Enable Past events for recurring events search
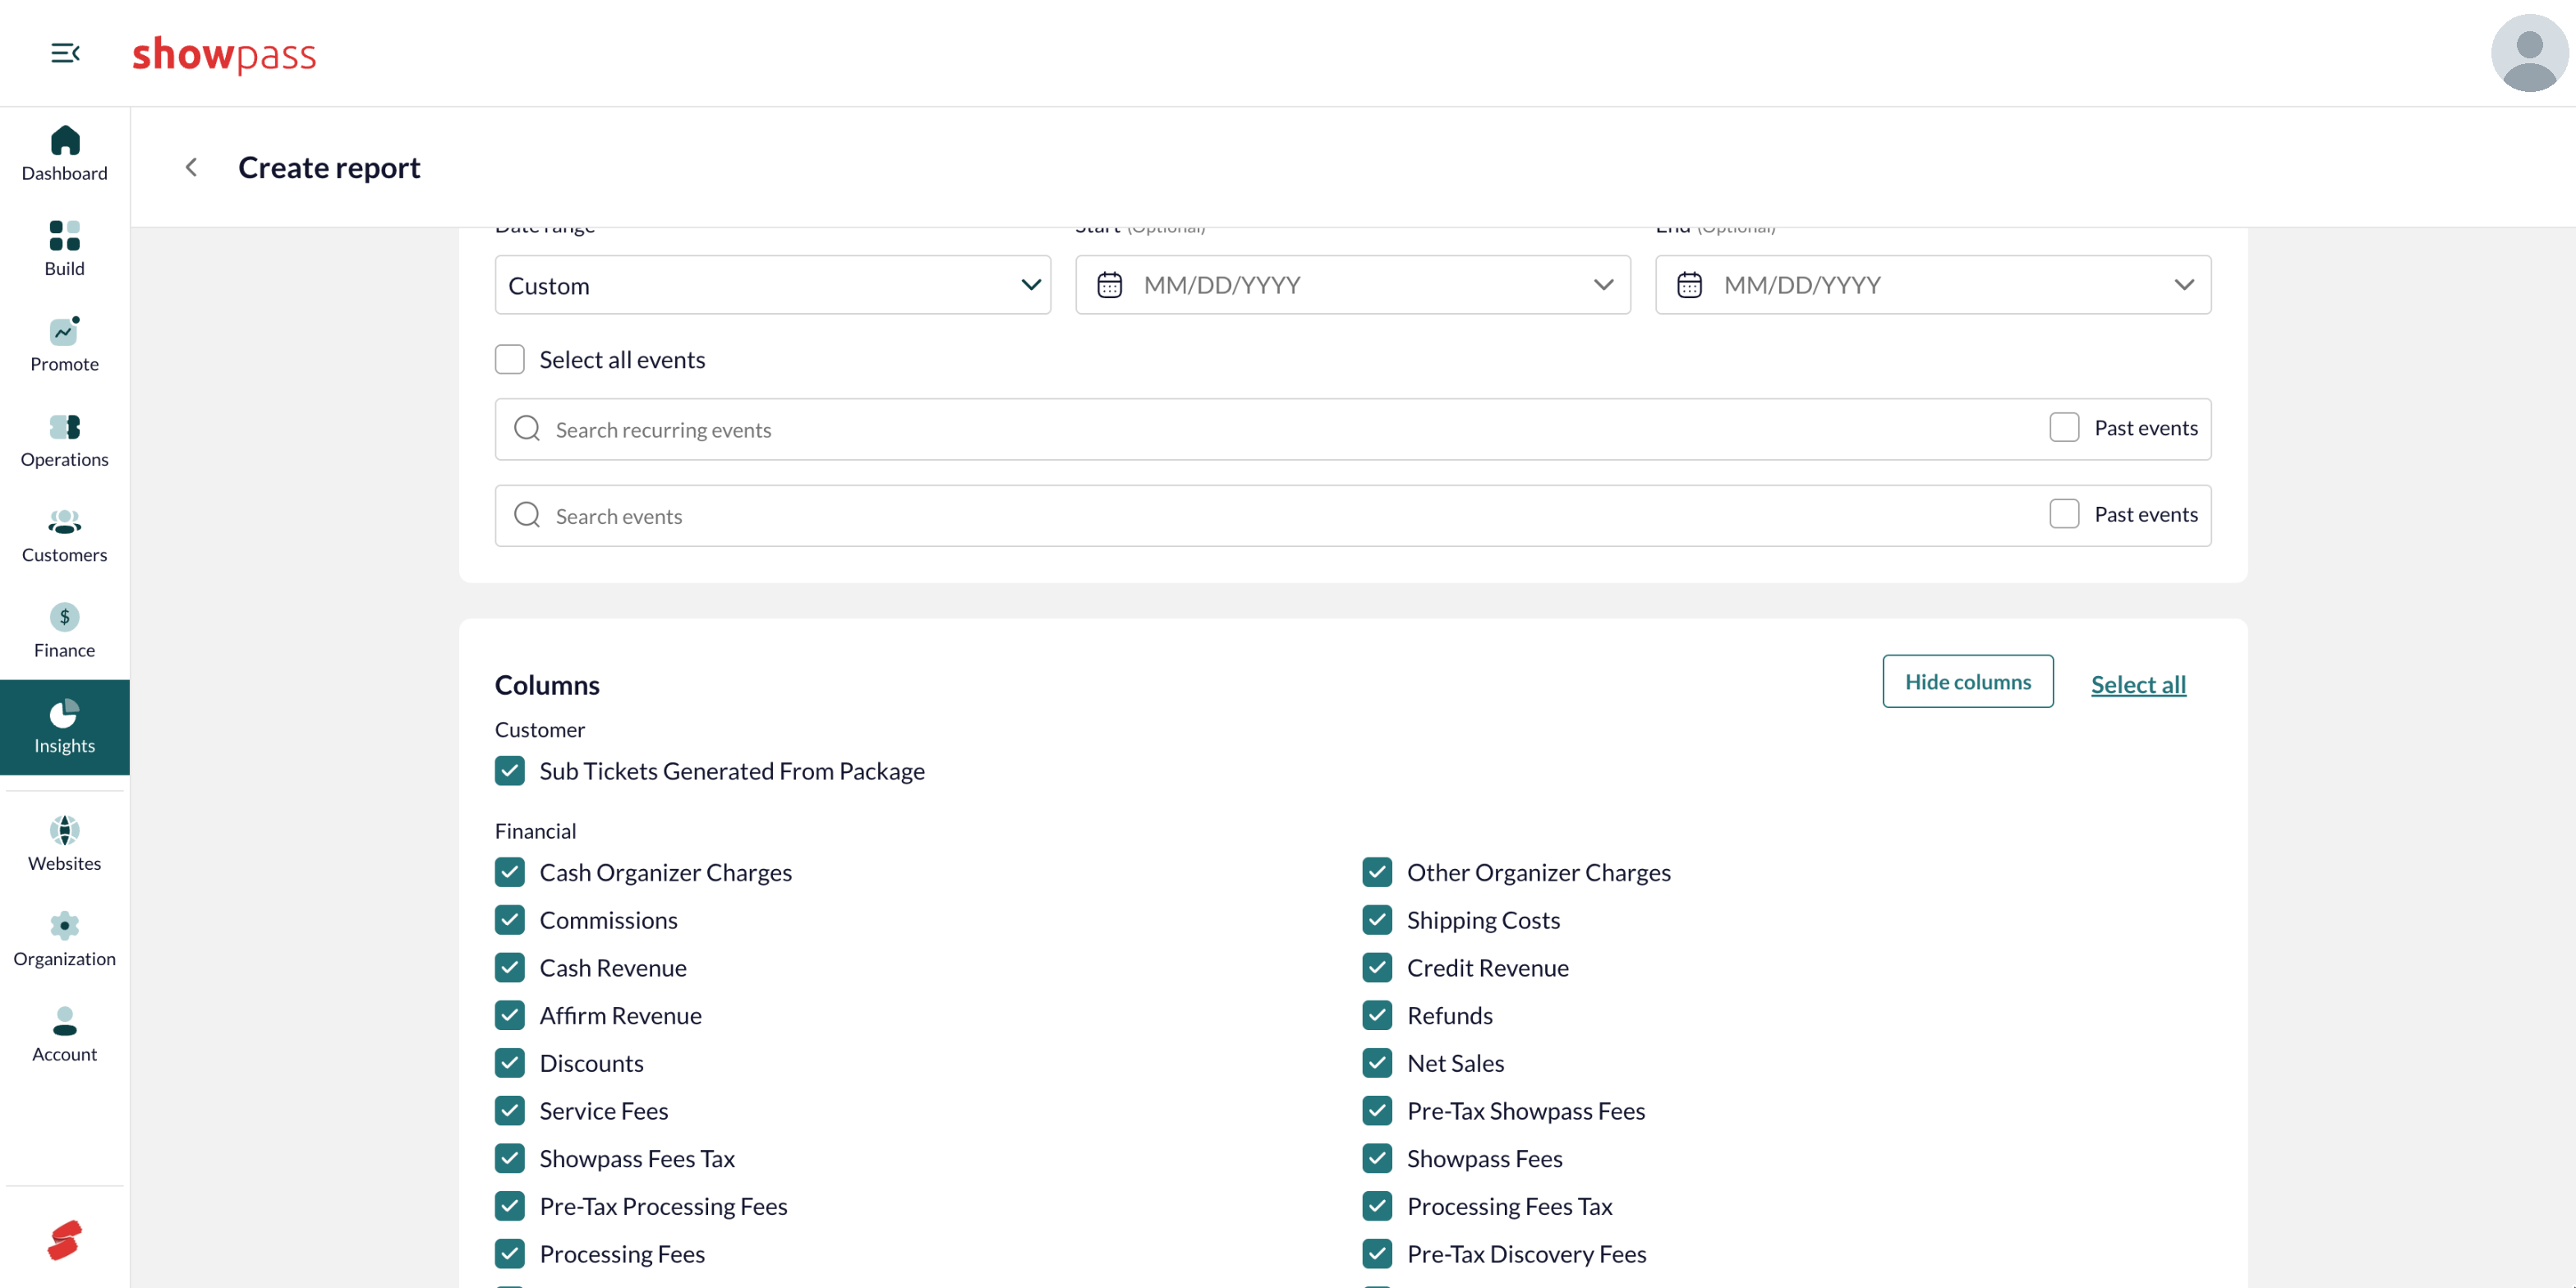 point(2064,428)
